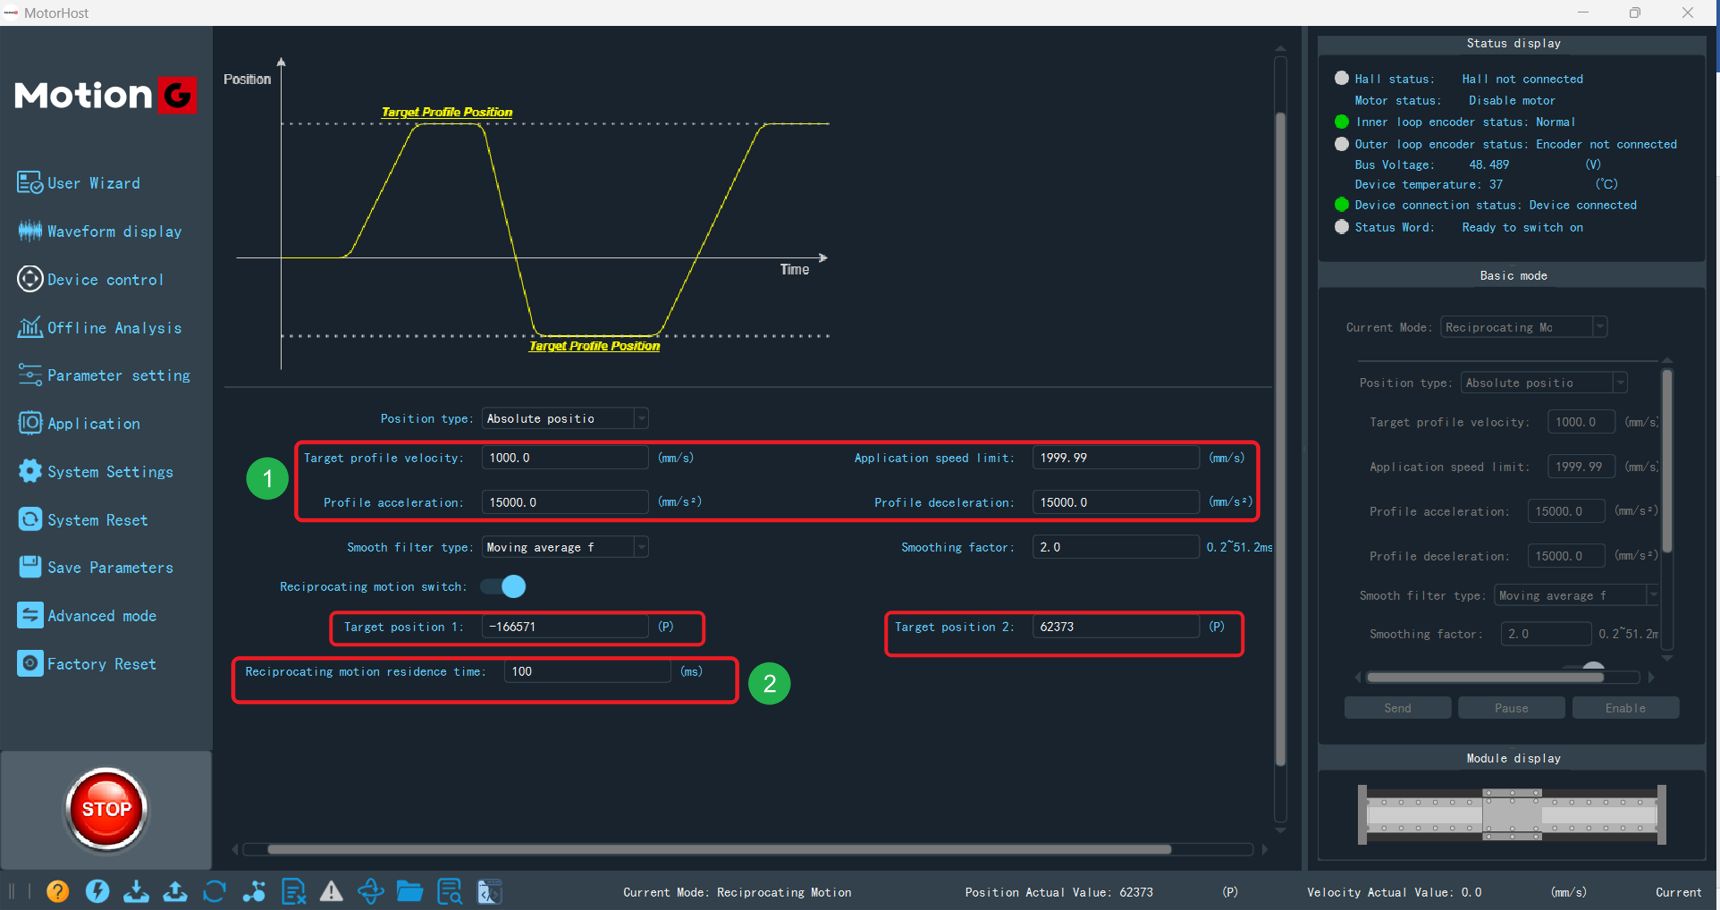Click Basic mode horizontal scrollbar
This screenshot has width=1720, height=910.
point(1485,677)
